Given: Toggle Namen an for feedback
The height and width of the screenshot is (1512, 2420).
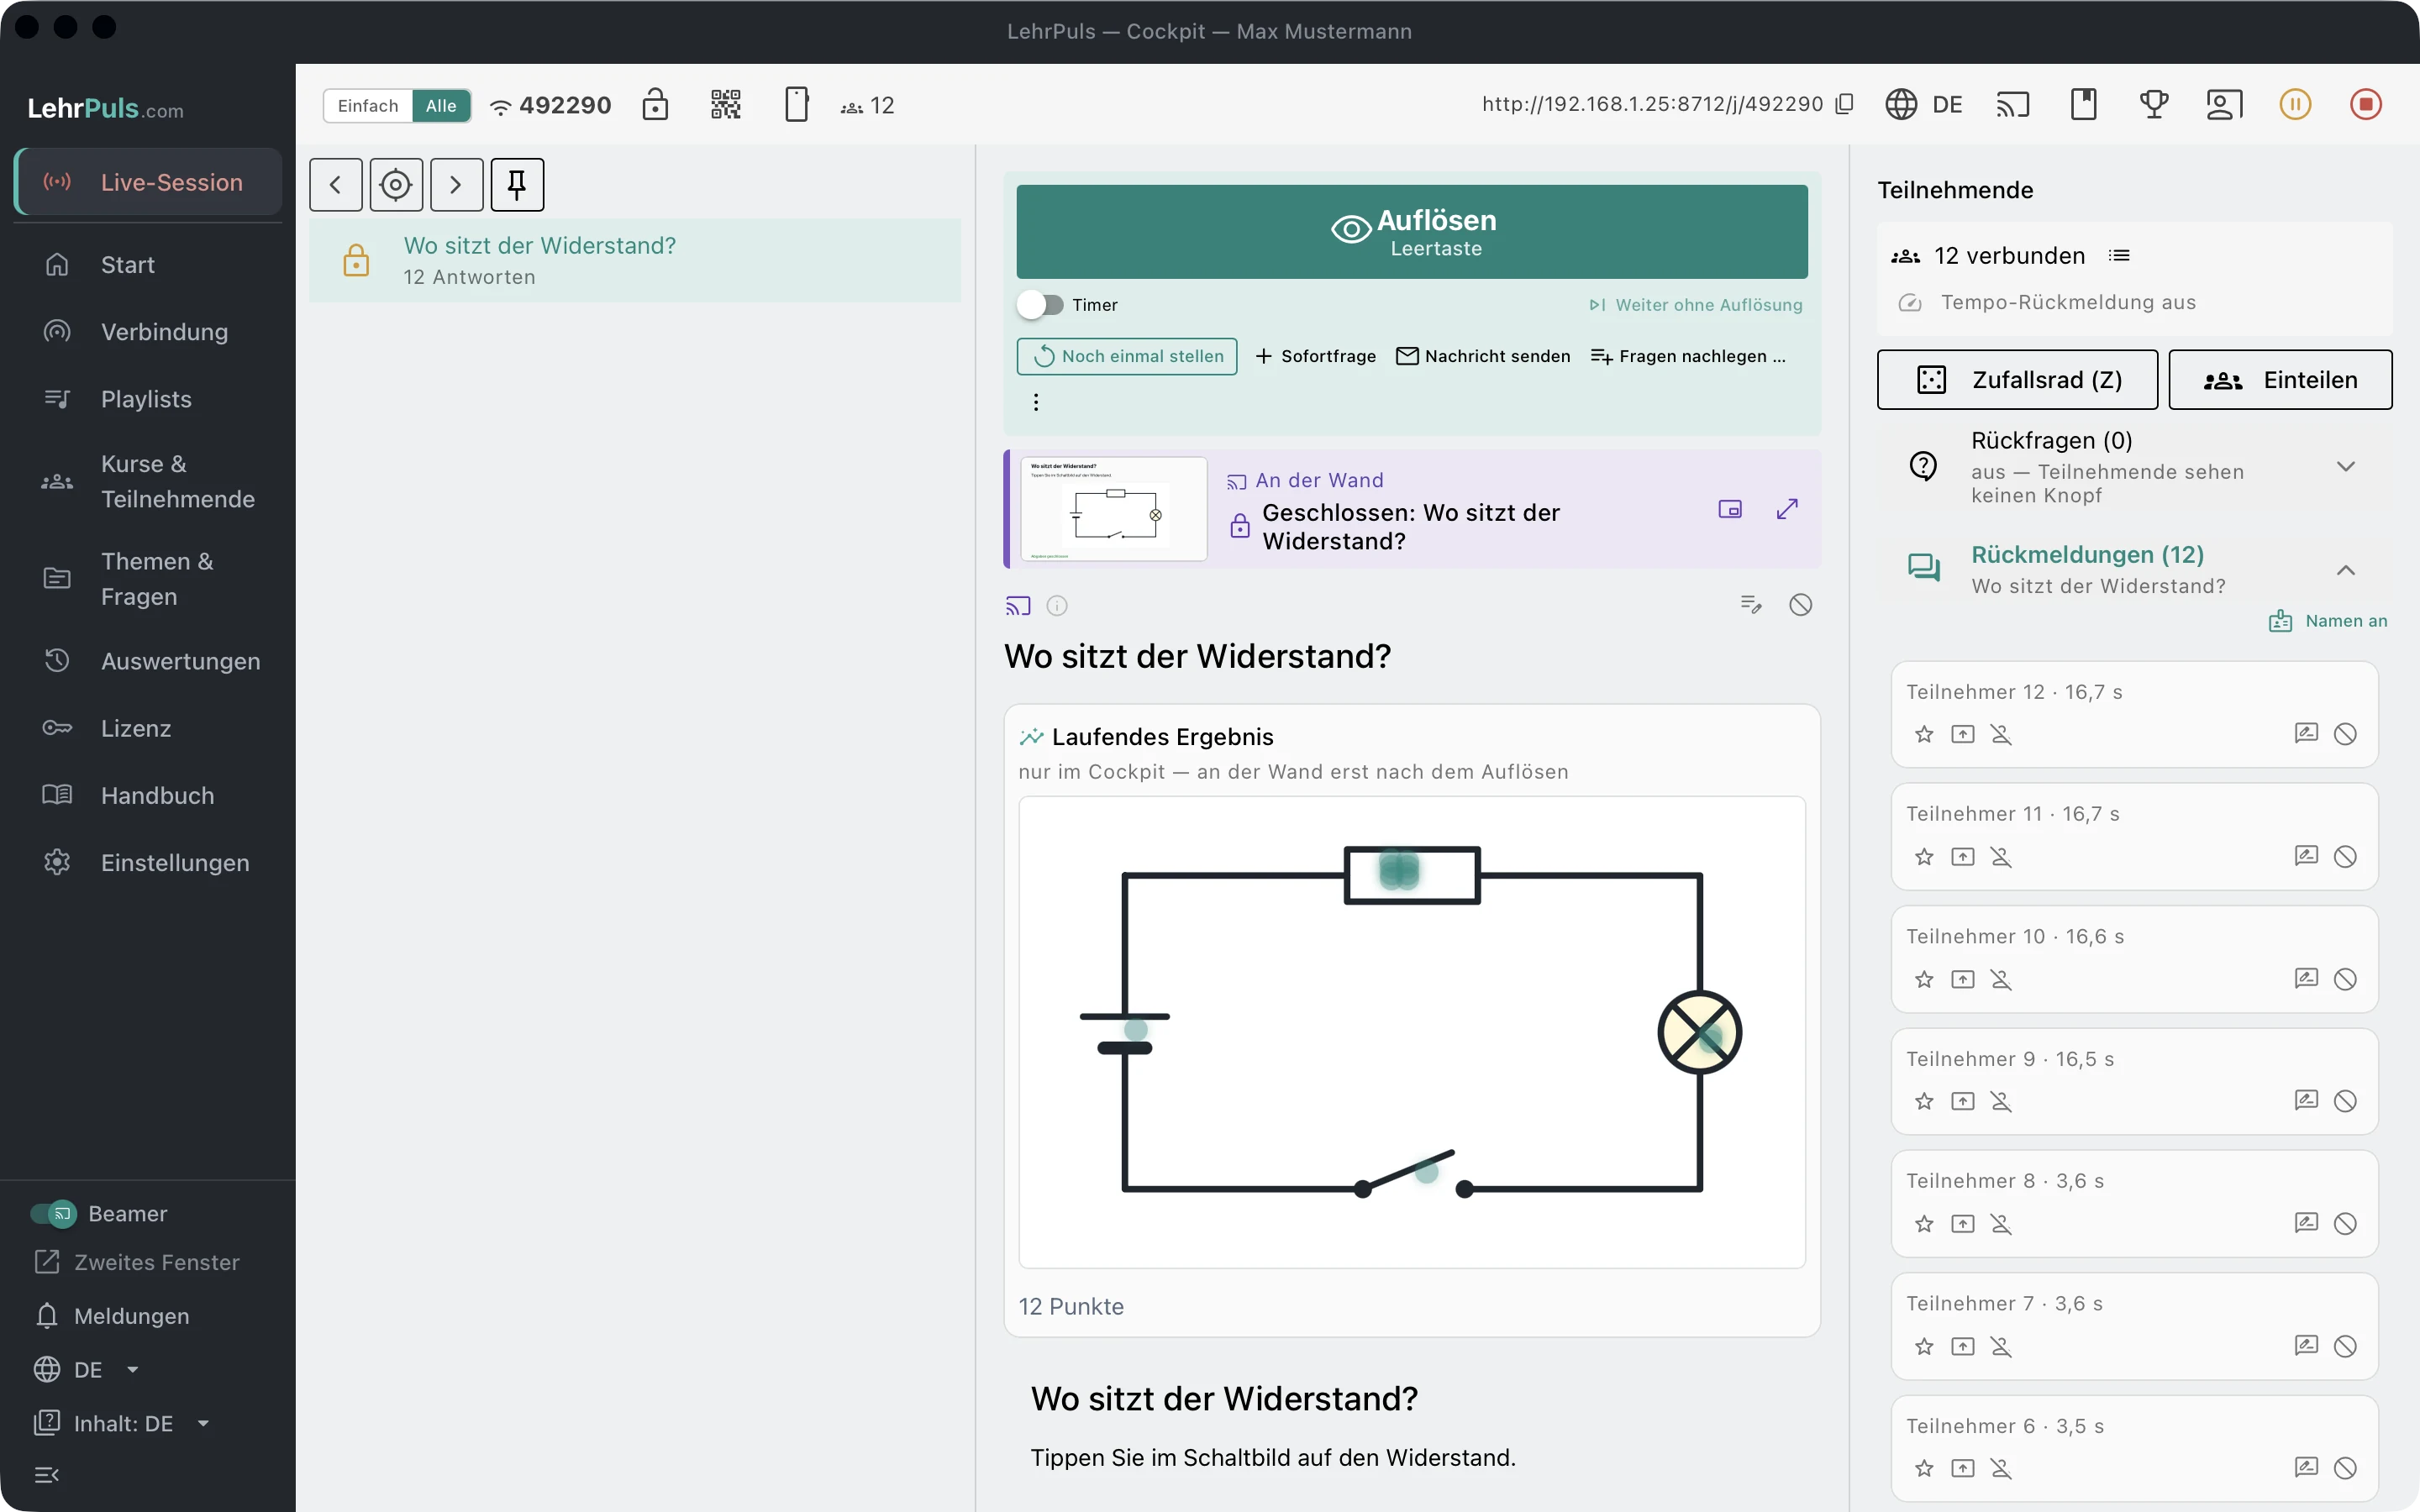Looking at the screenshot, I should (2328, 621).
